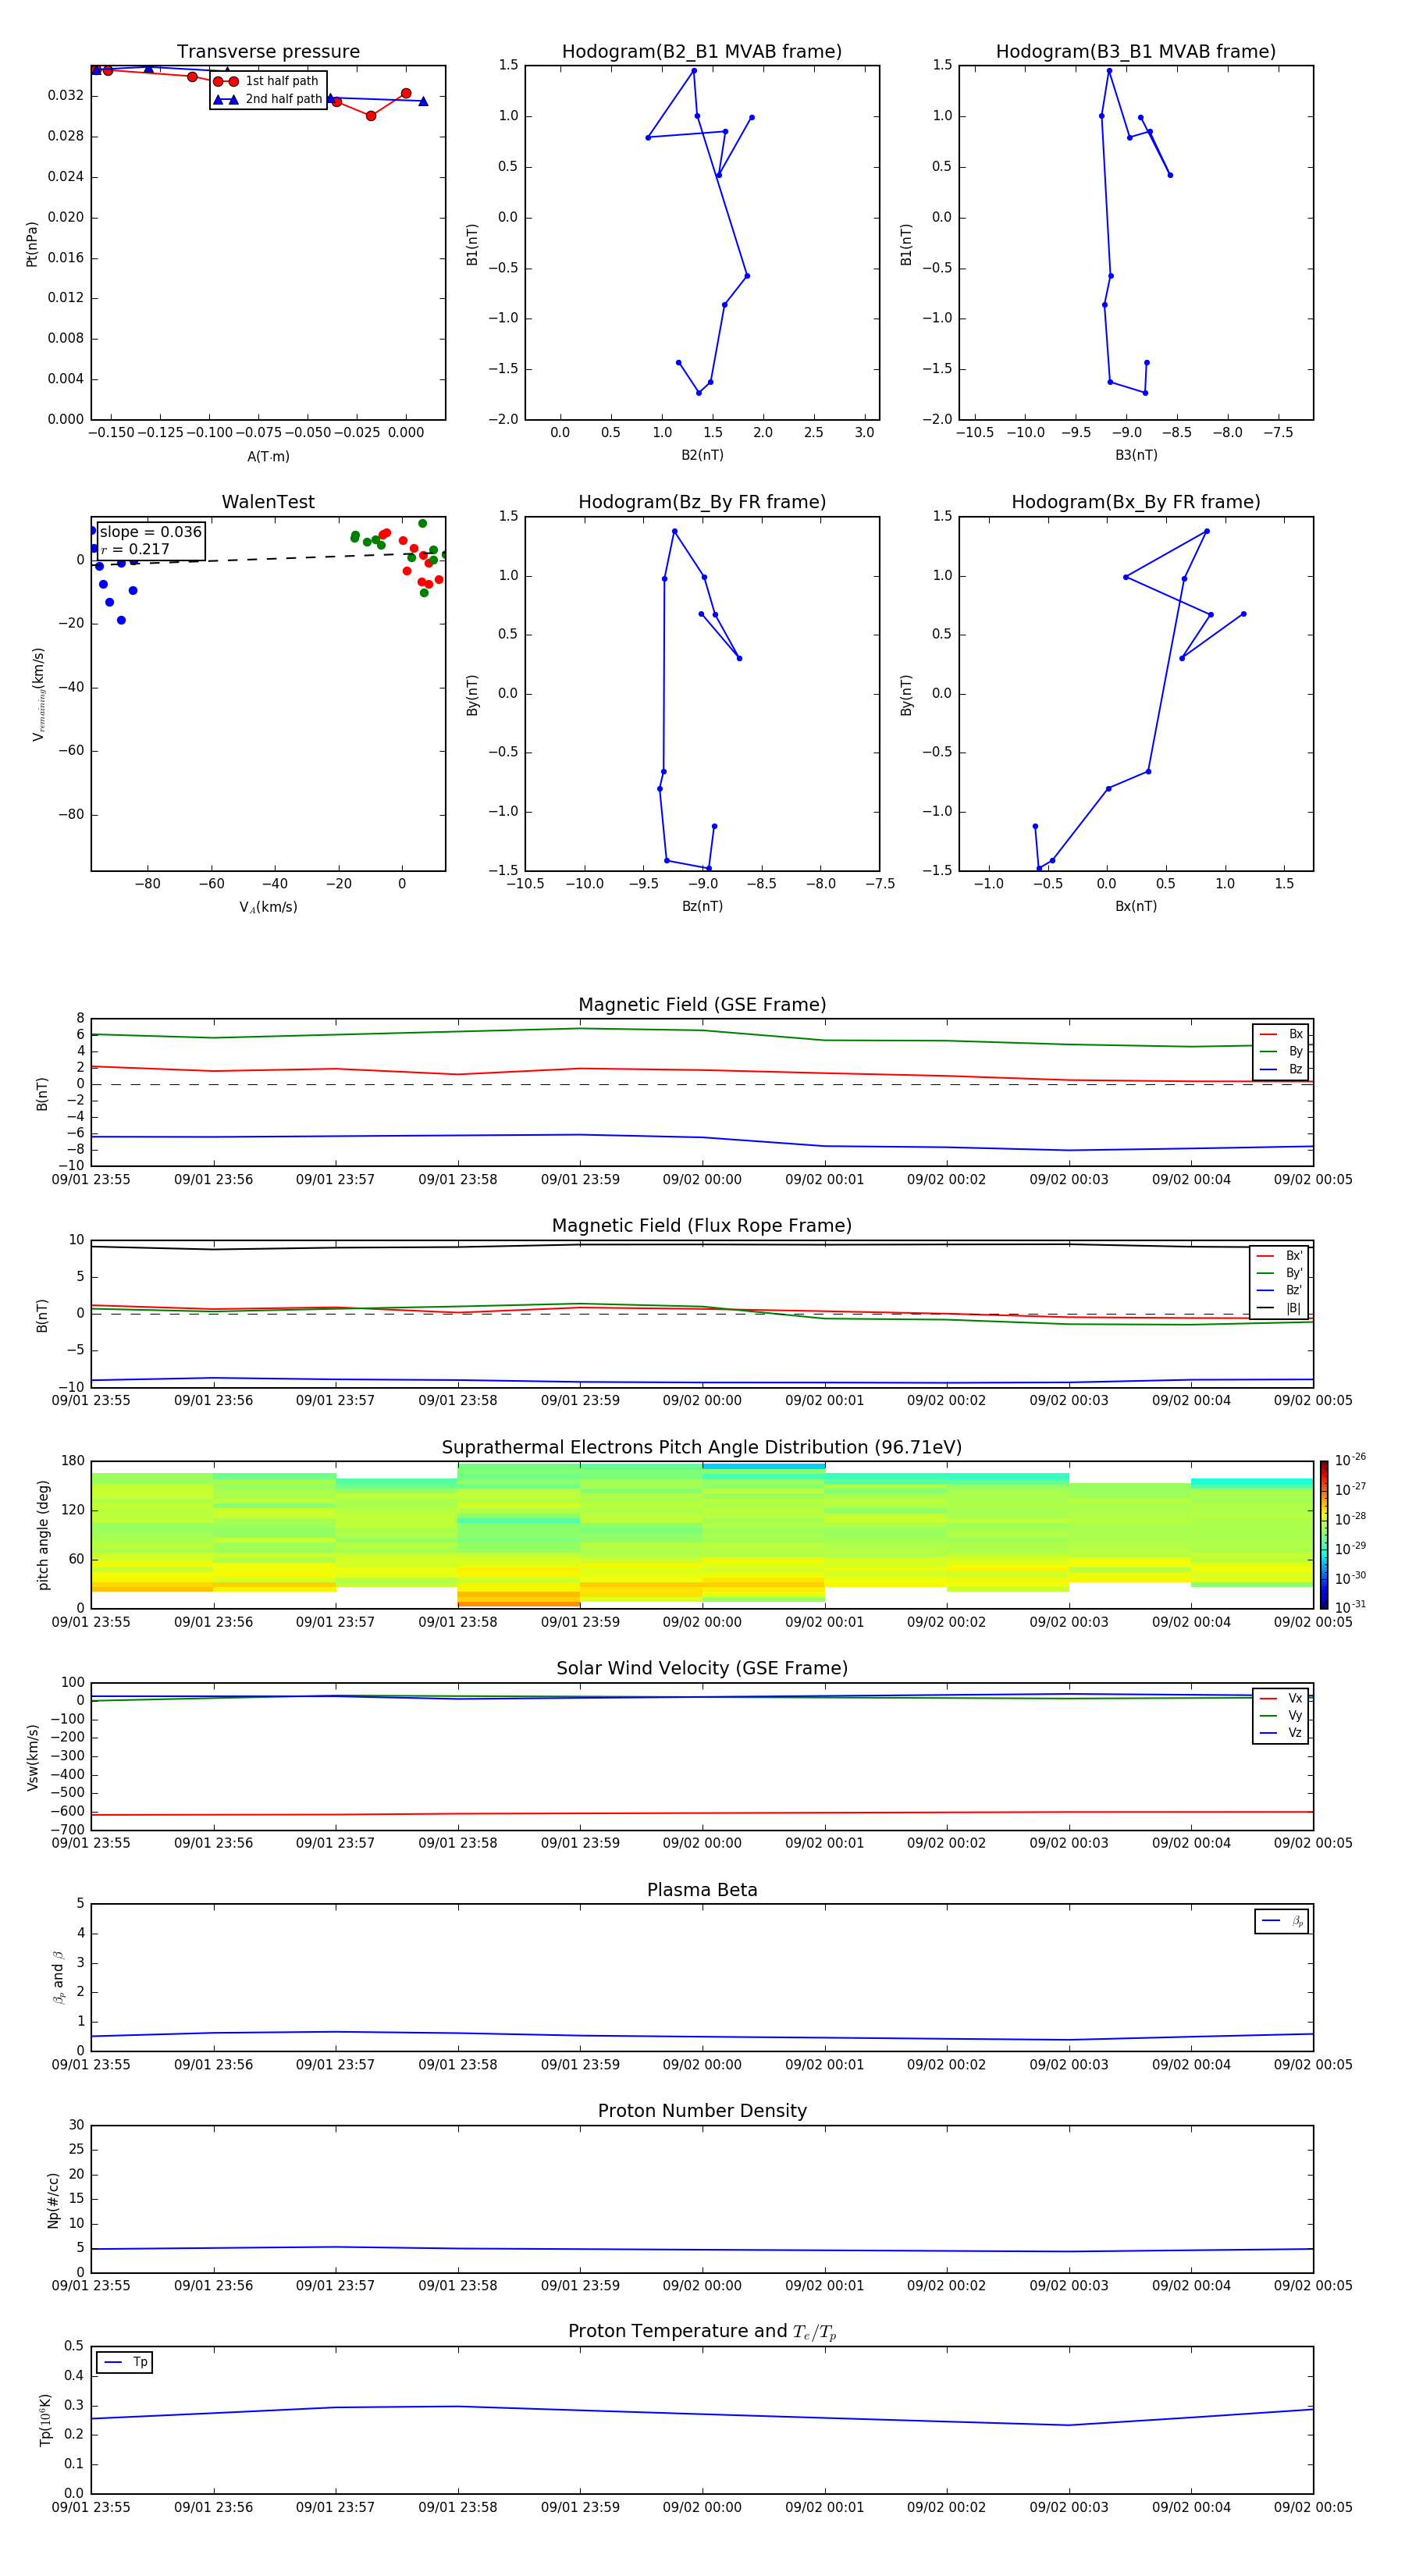Click the 'Plasma Beta' plot title
1405x2576 pixels.
coord(702,1890)
